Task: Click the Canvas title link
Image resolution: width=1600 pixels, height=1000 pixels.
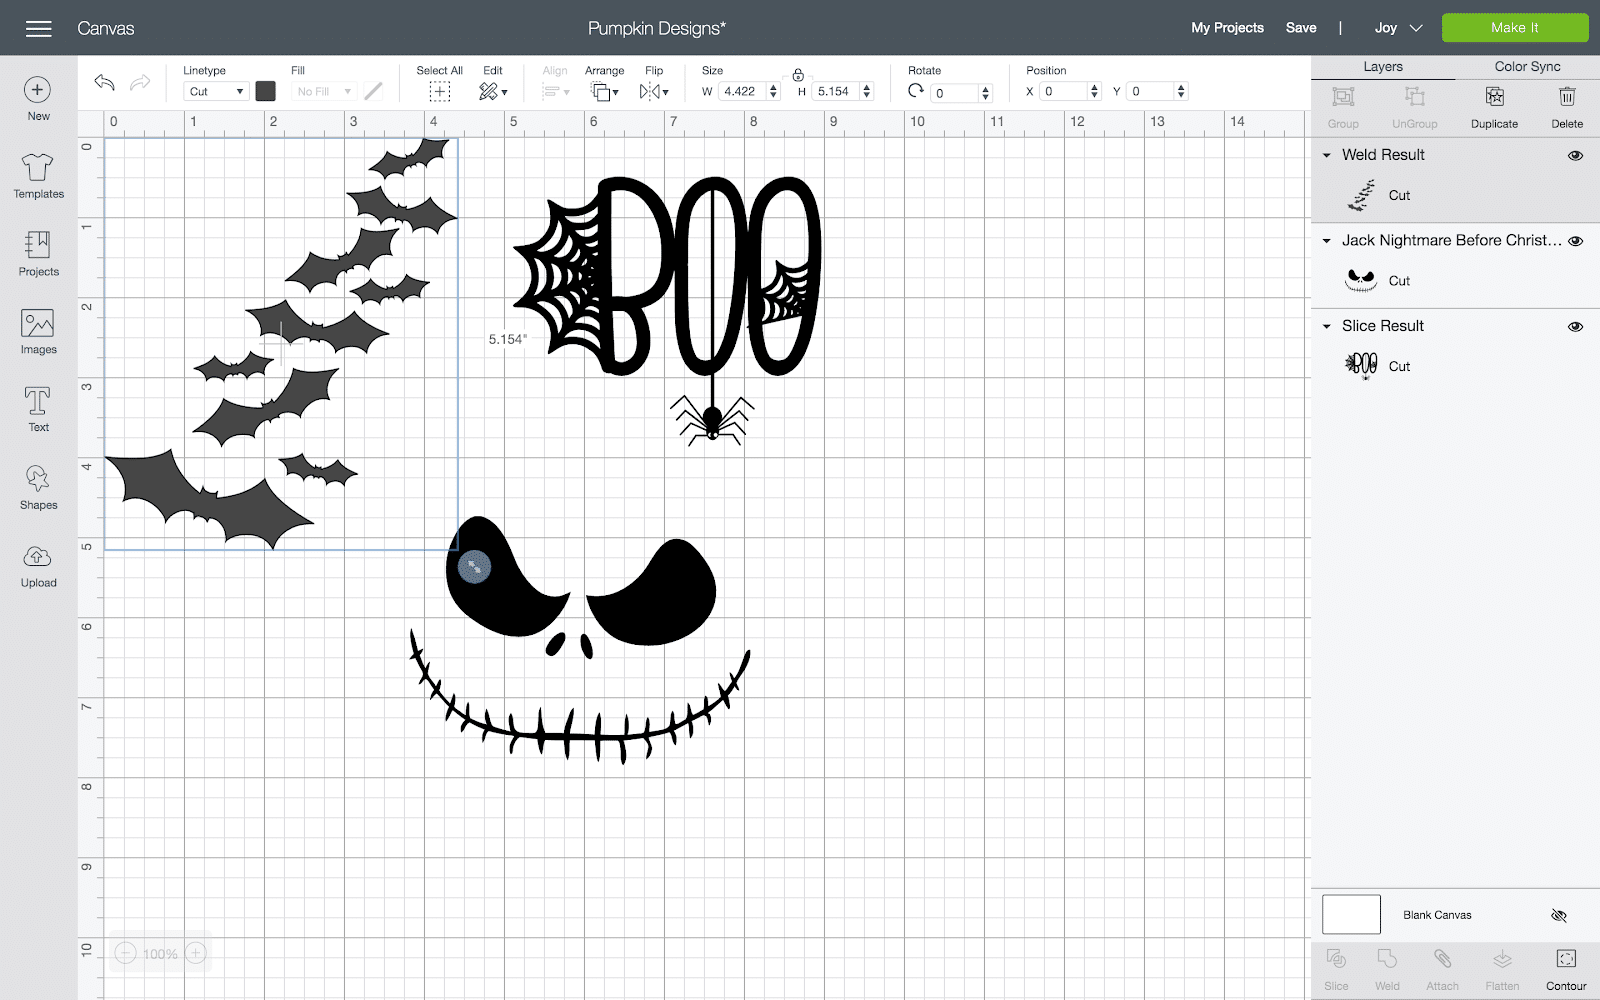Action: [x=106, y=28]
